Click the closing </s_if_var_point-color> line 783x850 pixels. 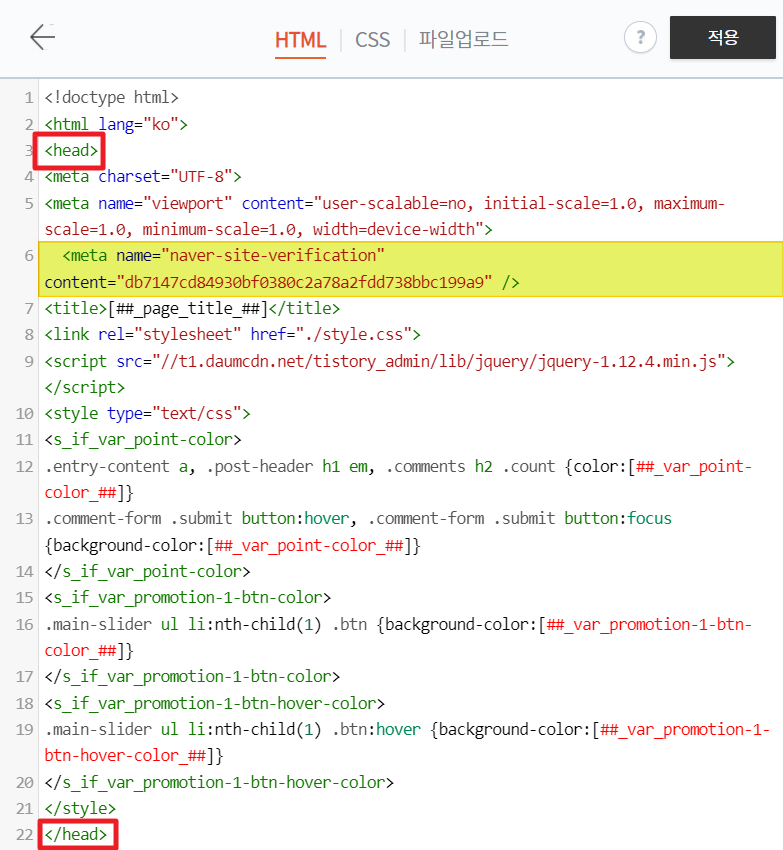(147, 571)
